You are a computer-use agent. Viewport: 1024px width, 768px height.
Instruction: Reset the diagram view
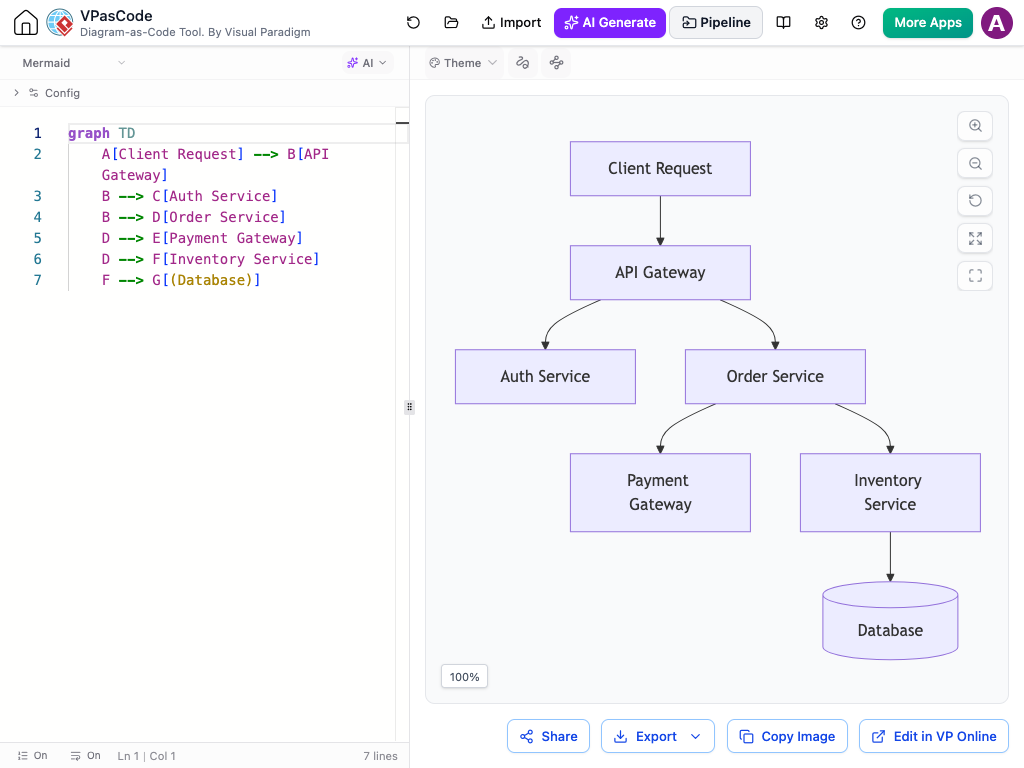tap(975, 200)
